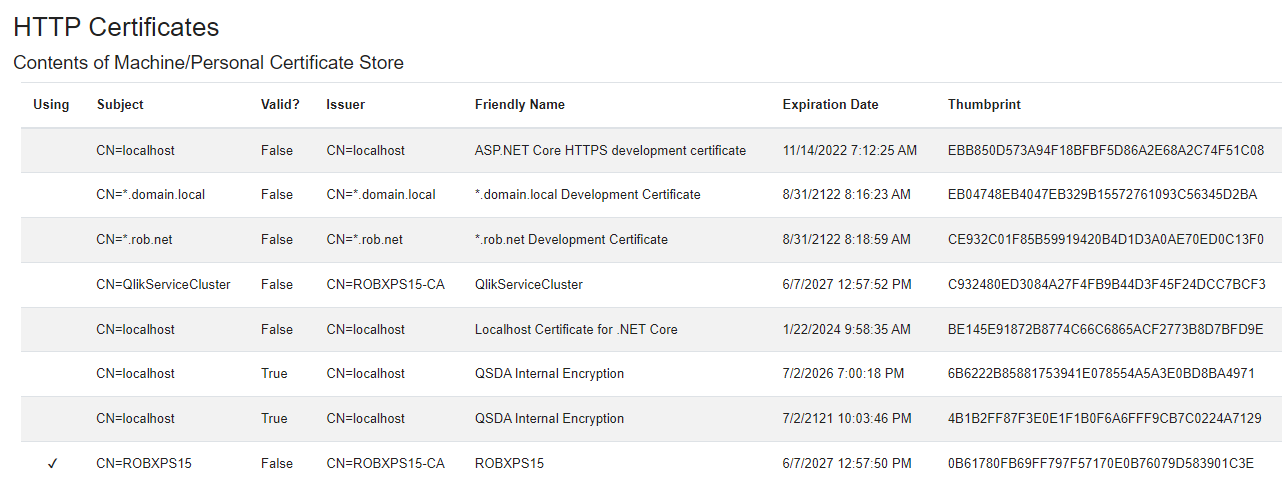Click the Friendly Name column header
The width and height of the screenshot is (1282, 488).
[519, 105]
